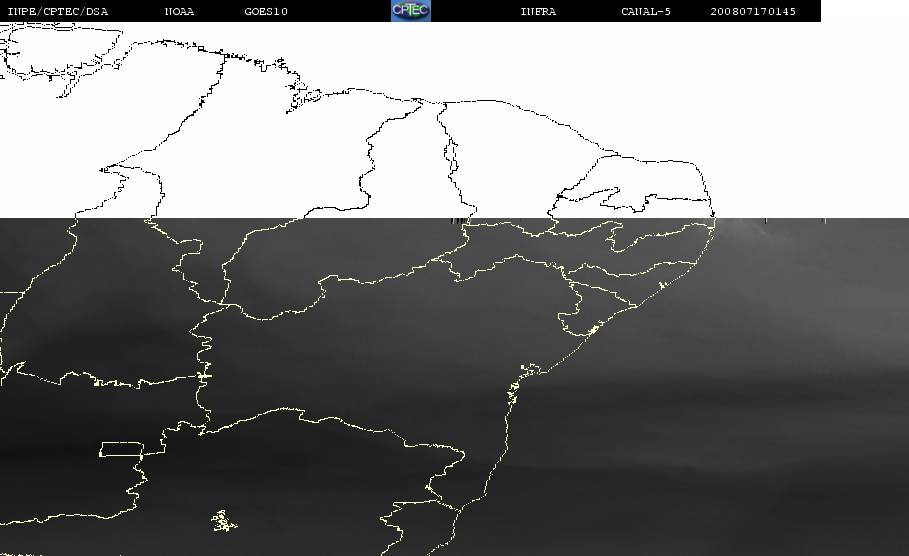The image size is (909, 556).
Task: Click the NOAA label in header
Action: 179,12
